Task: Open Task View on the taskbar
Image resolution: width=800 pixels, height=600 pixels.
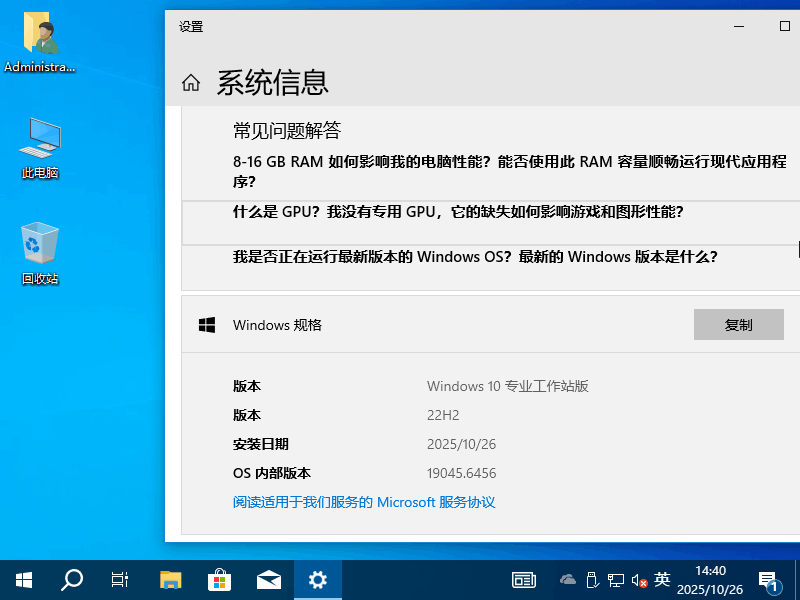Action: click(120, 579)
